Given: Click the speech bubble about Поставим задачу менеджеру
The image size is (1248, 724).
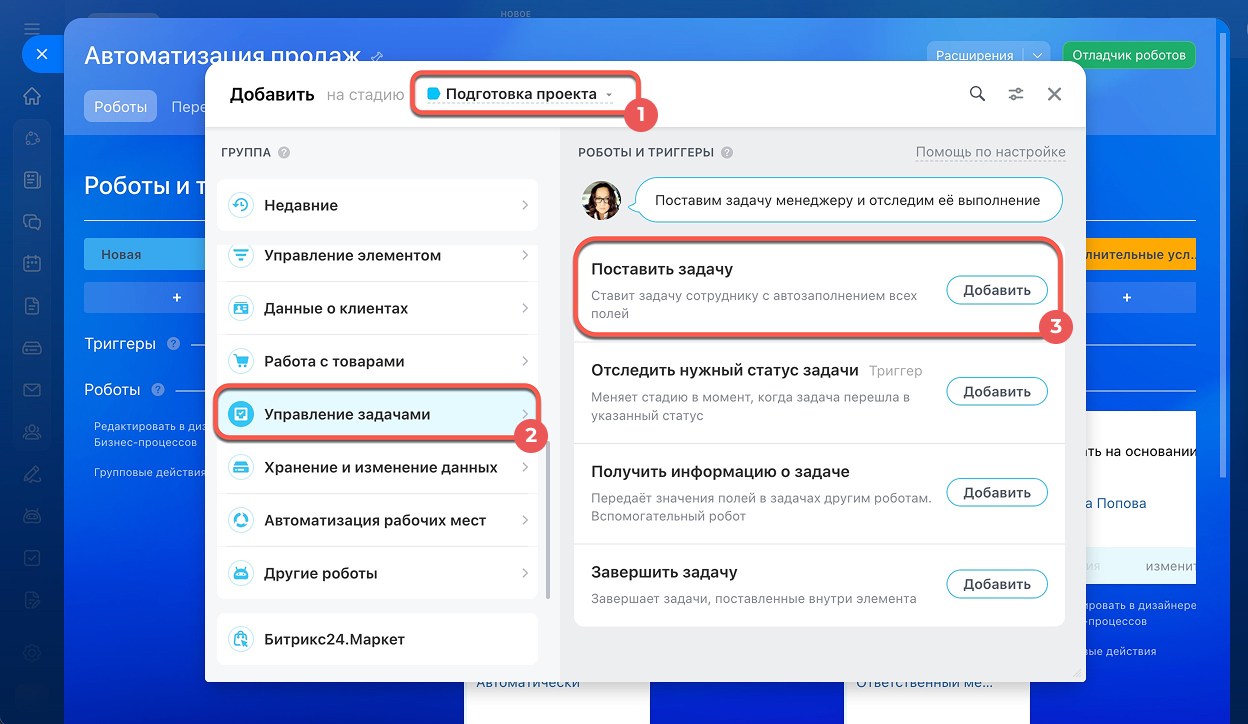Looking at the screenshot, I should pos(848,200).
